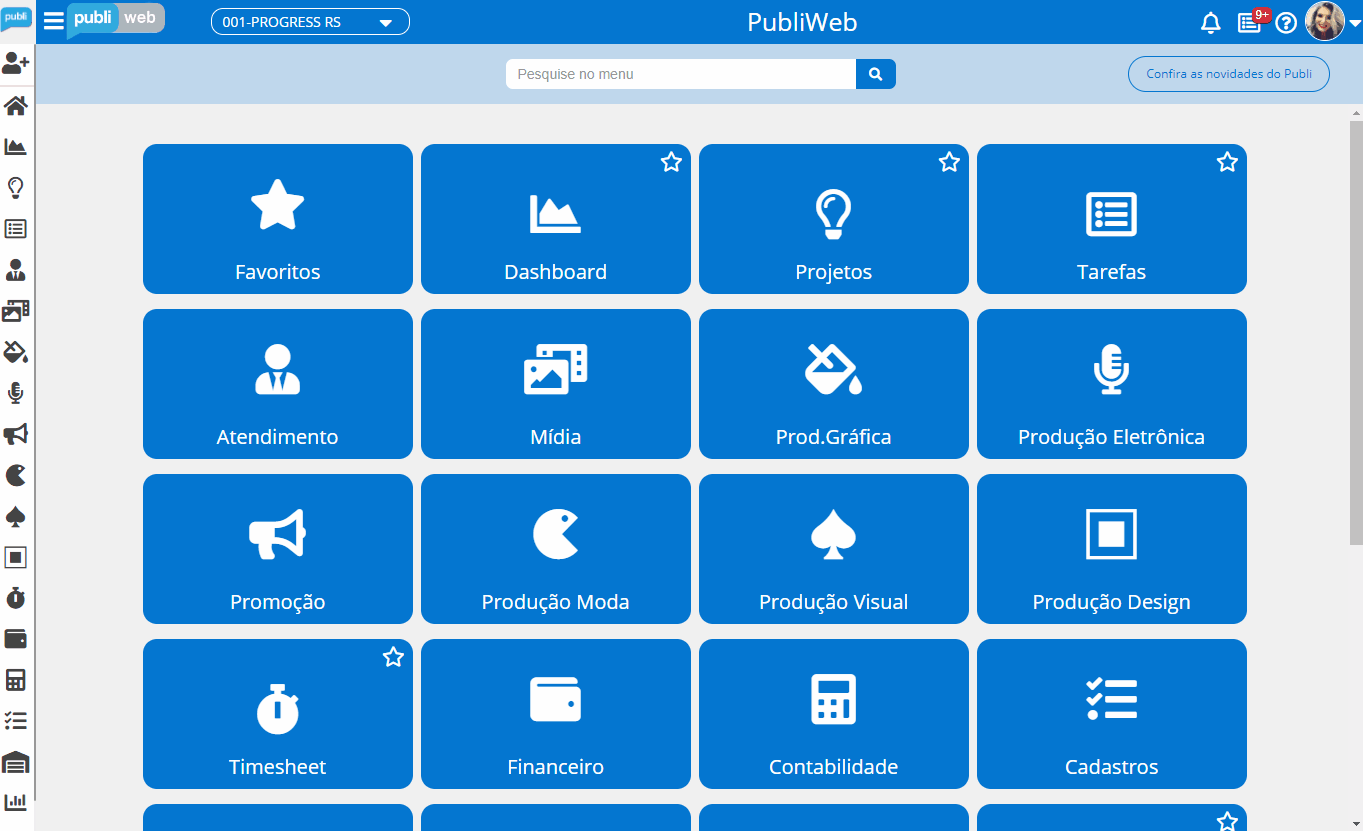Open Mídia from sidebar photo-film icon

tap(16, 310)
